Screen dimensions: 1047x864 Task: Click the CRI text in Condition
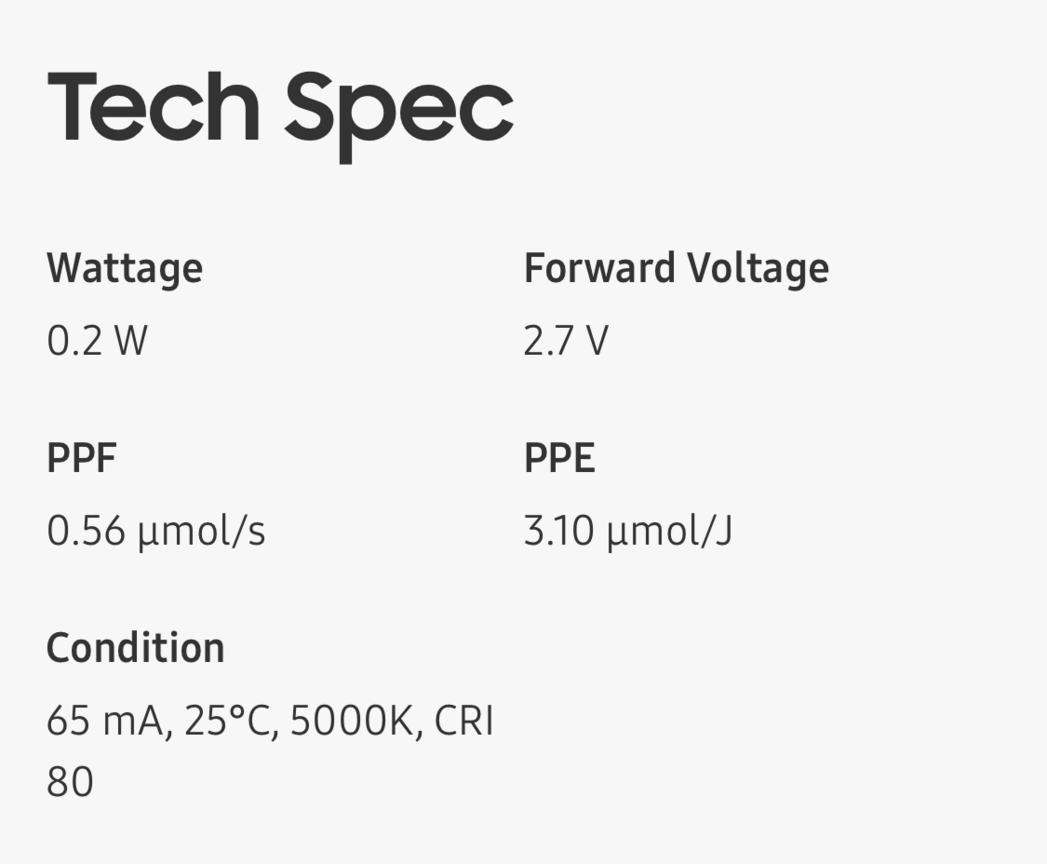click(x=466, y=722)
